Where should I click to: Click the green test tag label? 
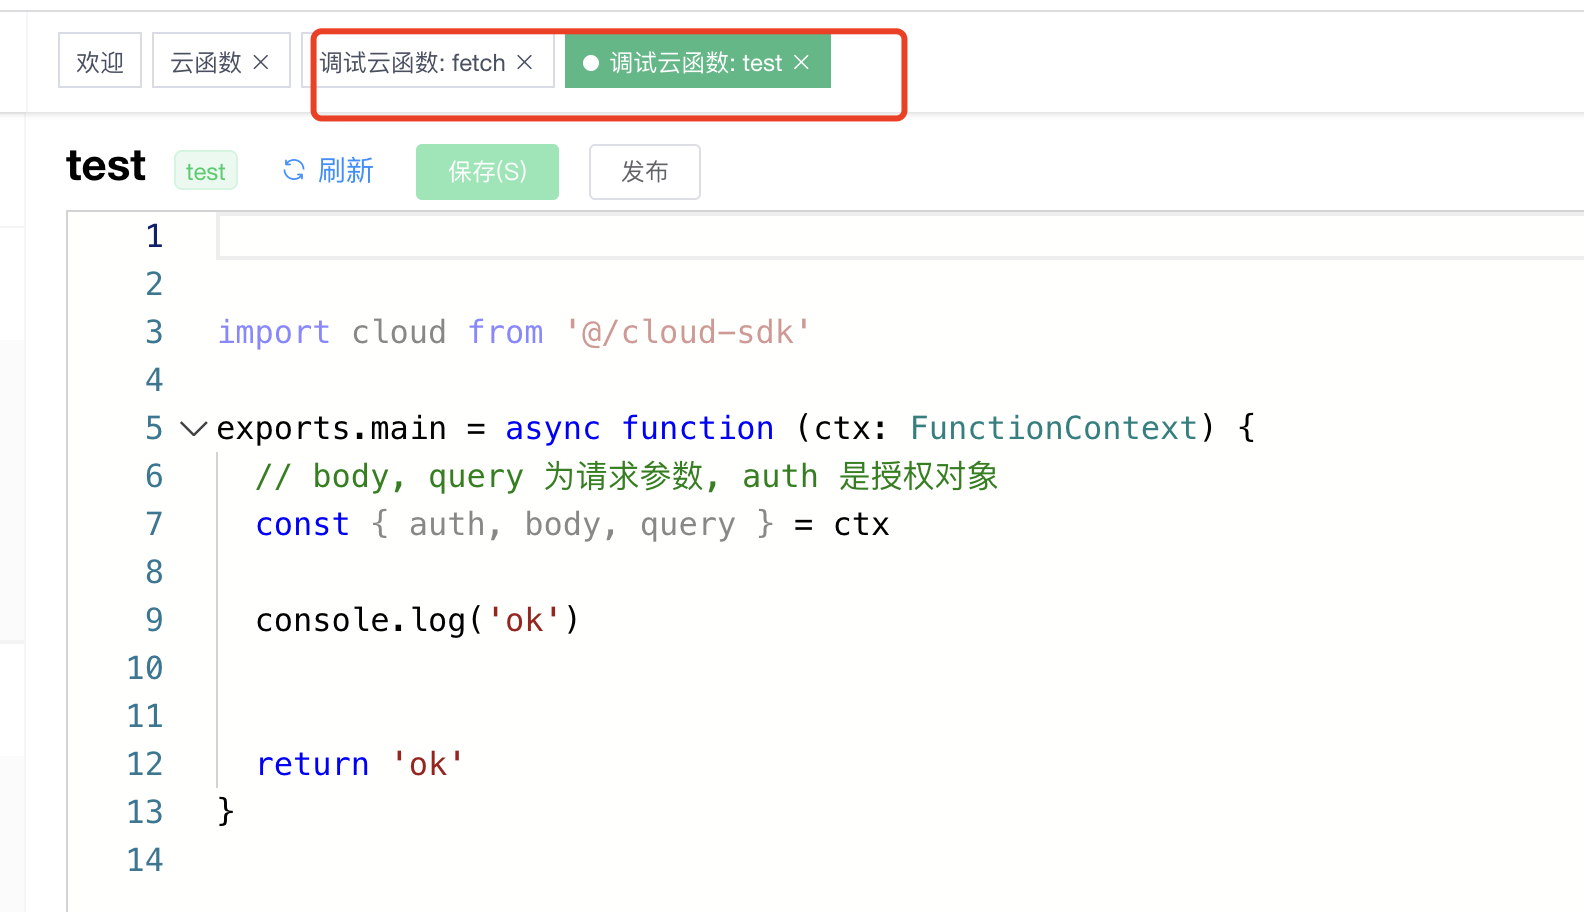tap(206, 171)
